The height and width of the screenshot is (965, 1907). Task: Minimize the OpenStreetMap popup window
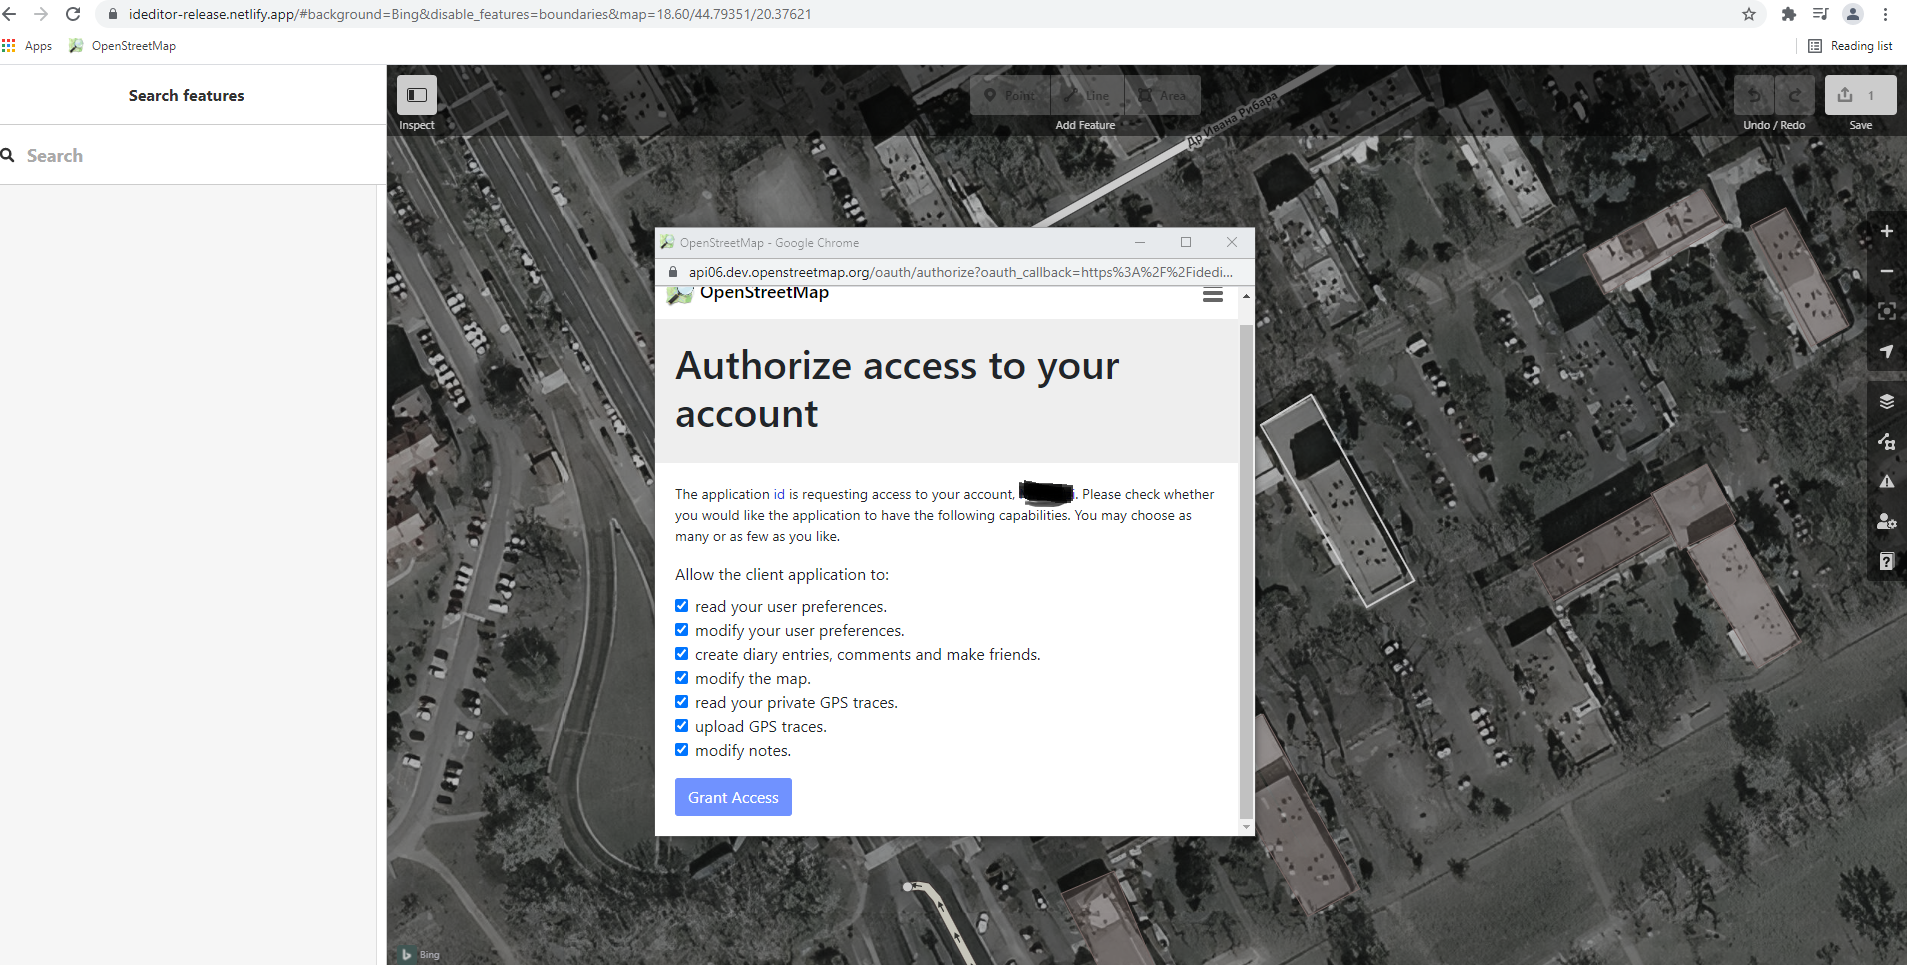(x=1140, y=242)
